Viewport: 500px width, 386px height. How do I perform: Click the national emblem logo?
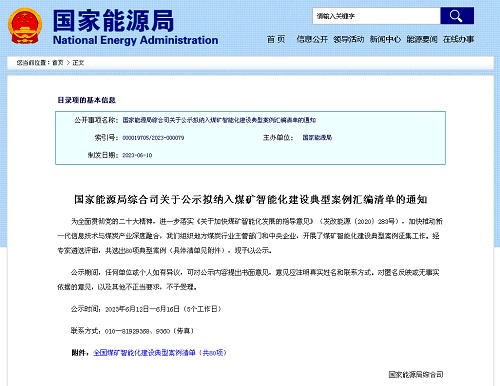[25, 26]
